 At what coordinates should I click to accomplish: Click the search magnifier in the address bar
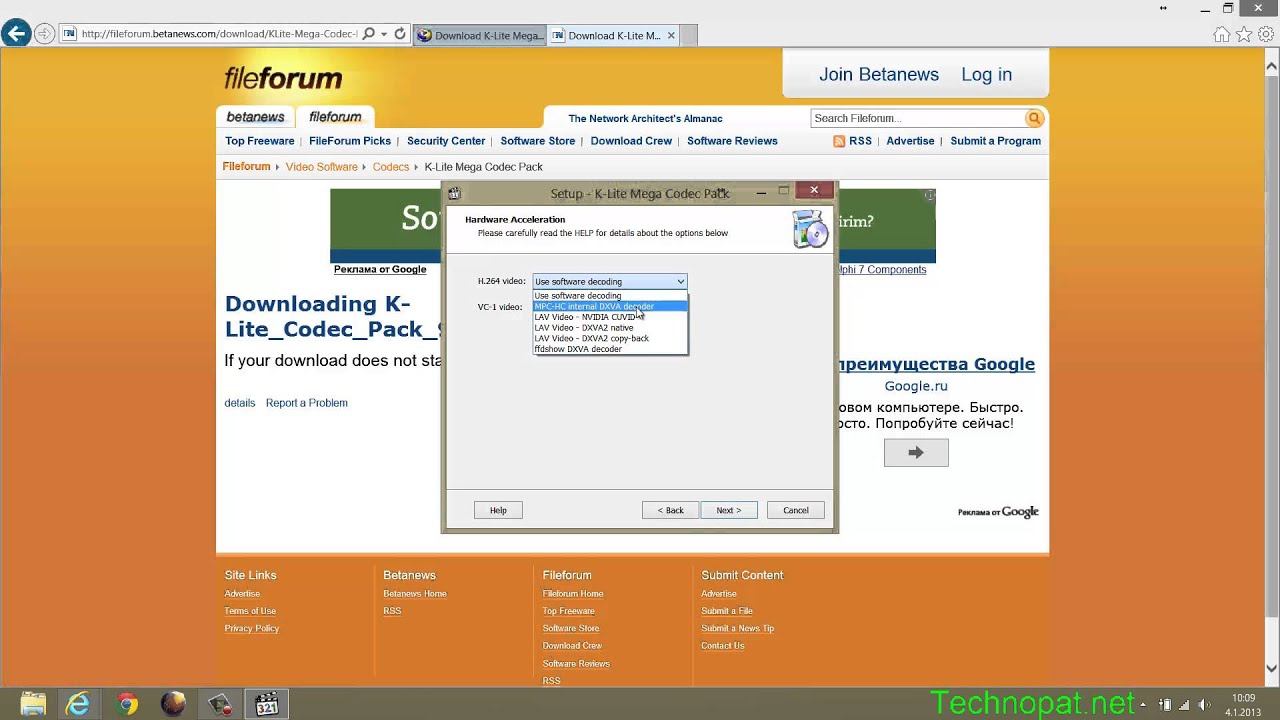368,34
